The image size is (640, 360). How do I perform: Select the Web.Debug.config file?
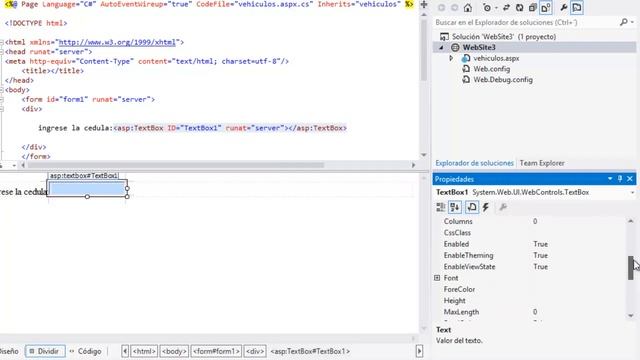(503, 80)
